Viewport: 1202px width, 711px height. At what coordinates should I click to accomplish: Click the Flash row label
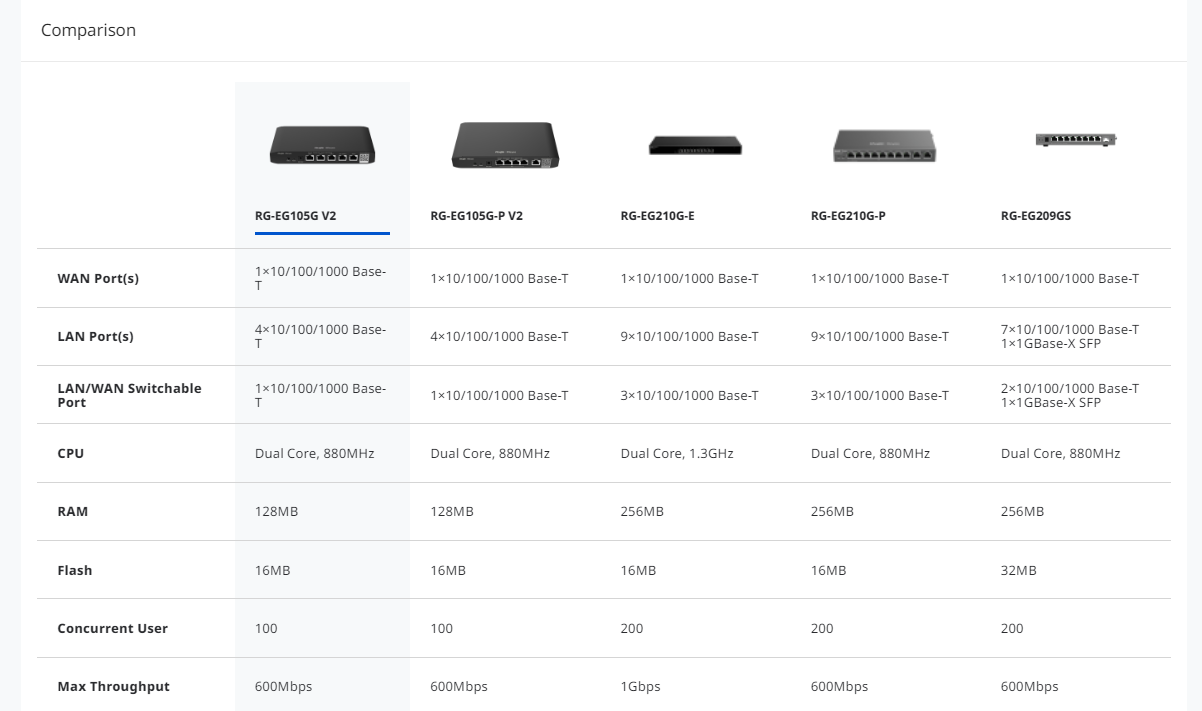point(75,570)
